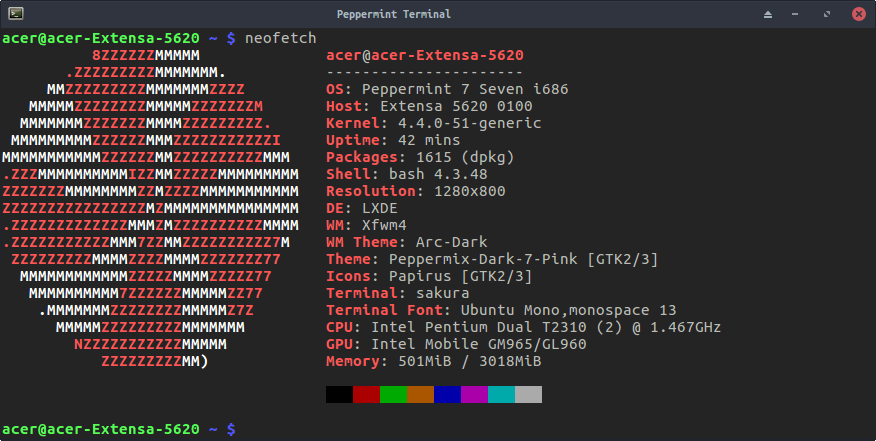Click the black color block
876x441 pixels.
pos(340,394)
